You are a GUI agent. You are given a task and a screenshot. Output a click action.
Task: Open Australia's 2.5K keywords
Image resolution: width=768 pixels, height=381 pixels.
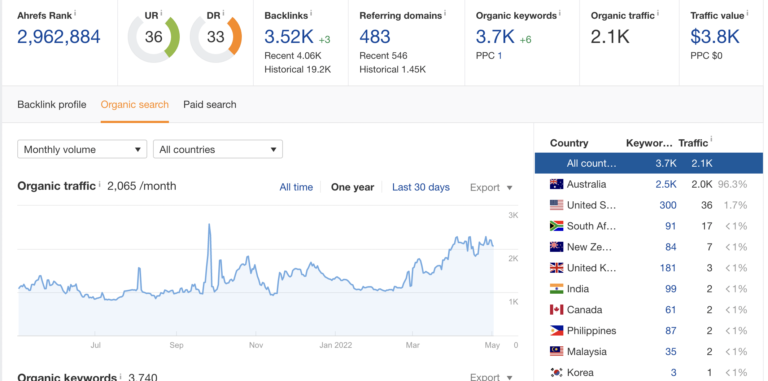point(666,184)
